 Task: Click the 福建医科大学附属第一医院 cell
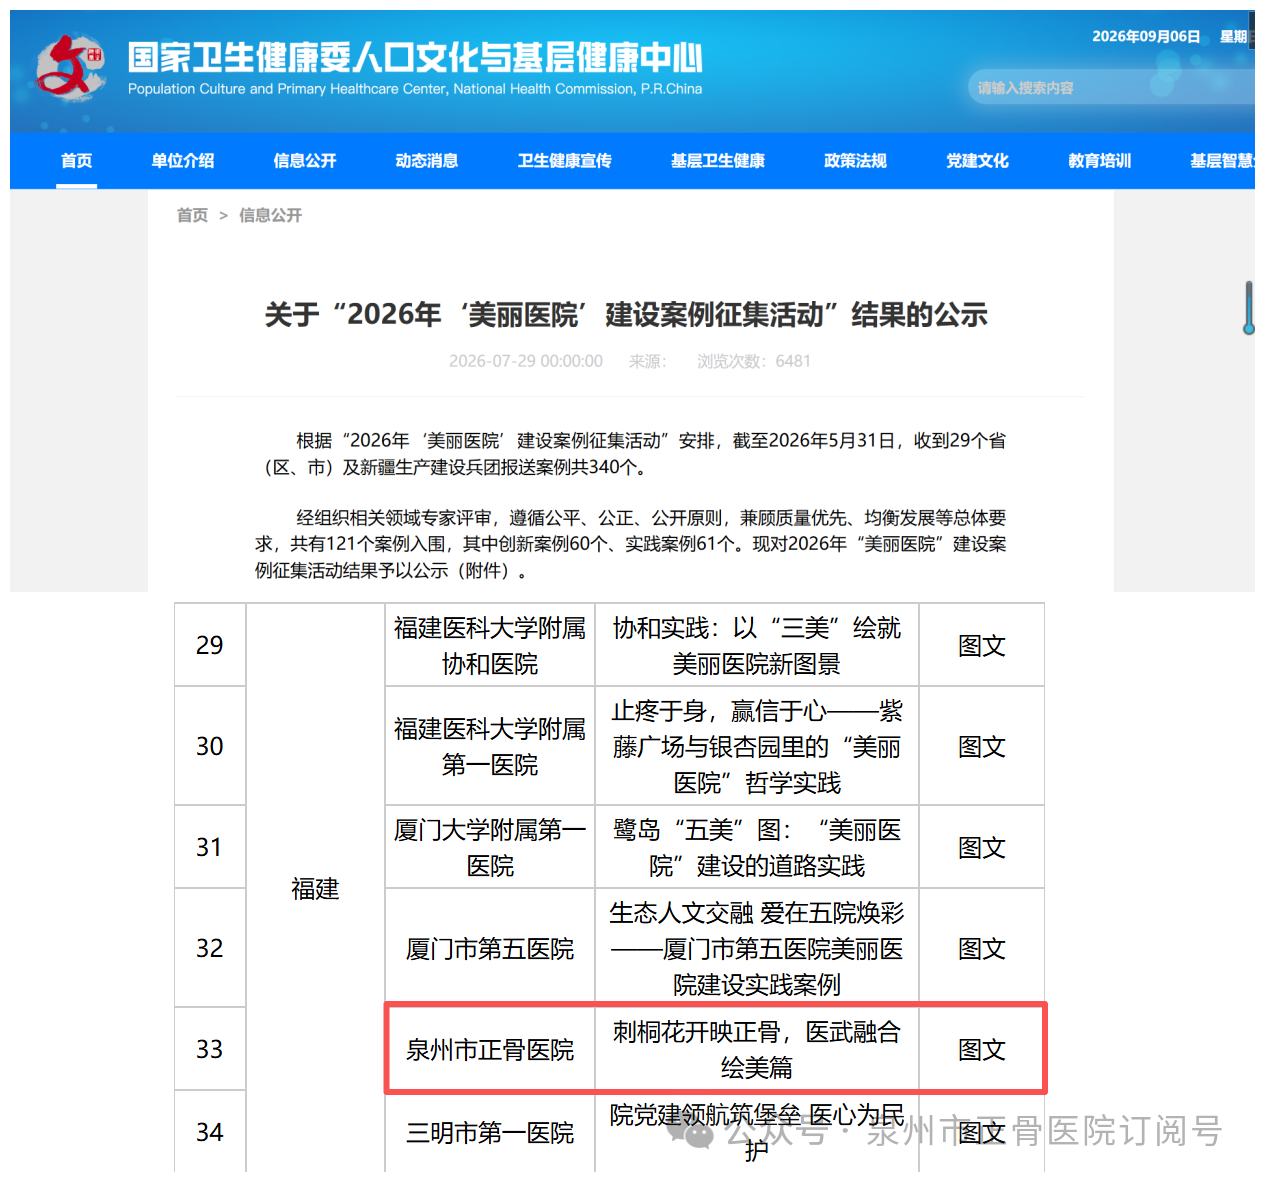490,746
